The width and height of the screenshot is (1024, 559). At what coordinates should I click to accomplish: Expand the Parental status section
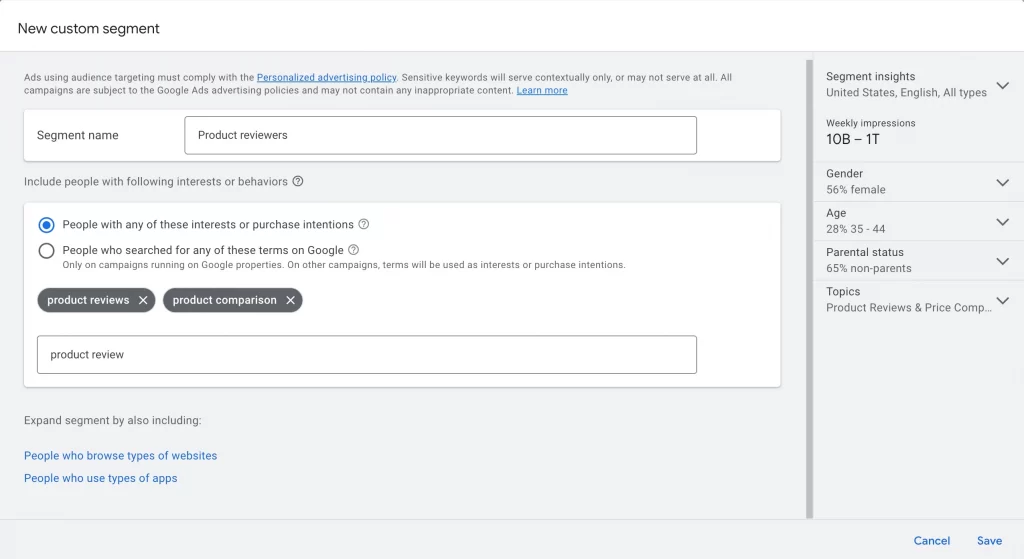1003,261
